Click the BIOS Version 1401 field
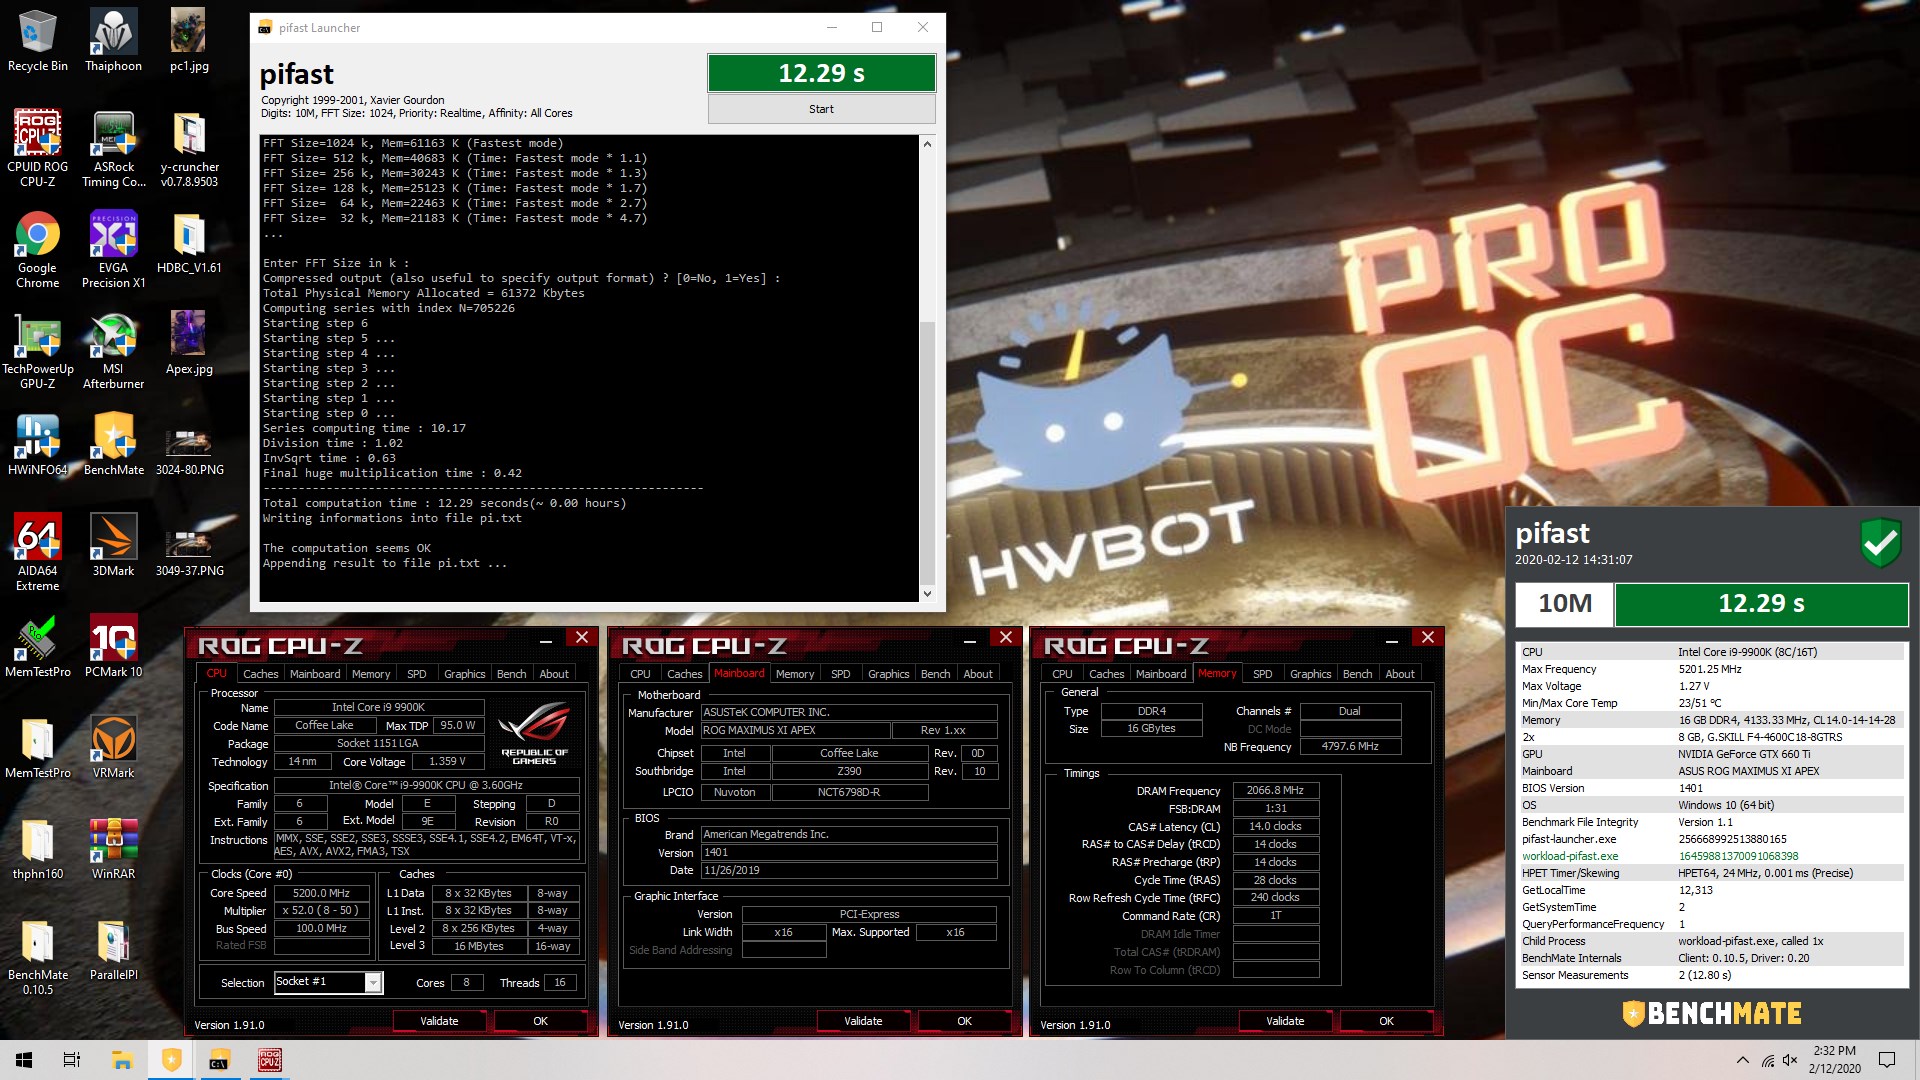Image resolution: width=1920 pixels, height=1080 pixels. coord(848,852)
